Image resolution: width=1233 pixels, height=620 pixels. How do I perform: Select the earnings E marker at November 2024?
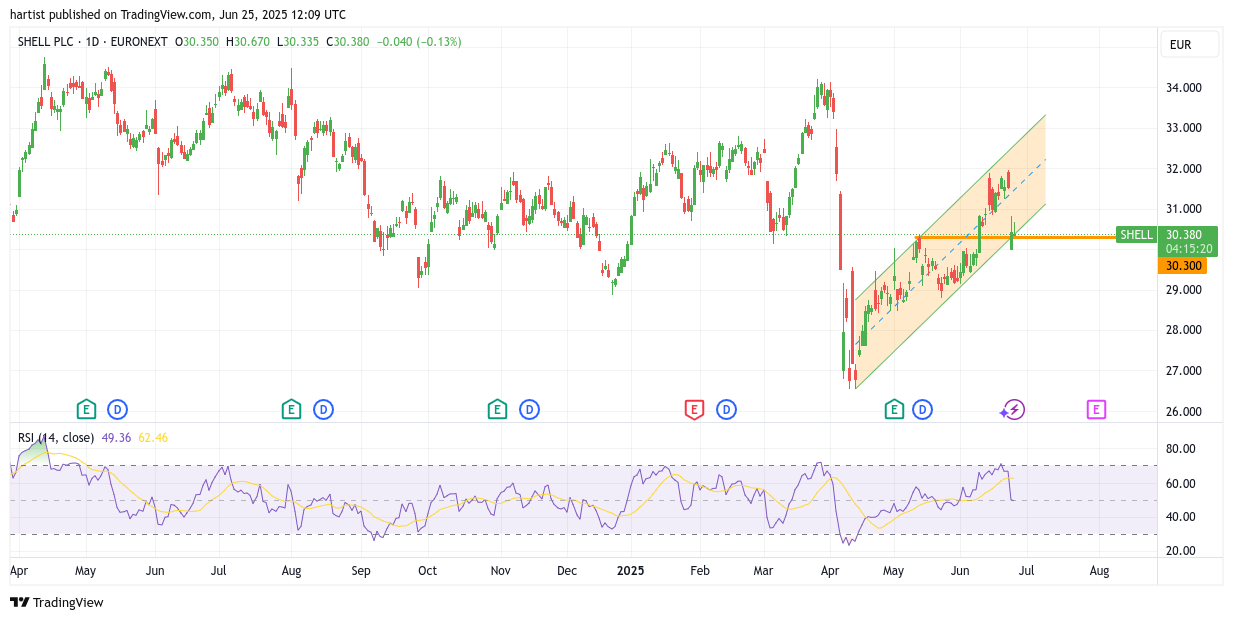click(497, 409)
